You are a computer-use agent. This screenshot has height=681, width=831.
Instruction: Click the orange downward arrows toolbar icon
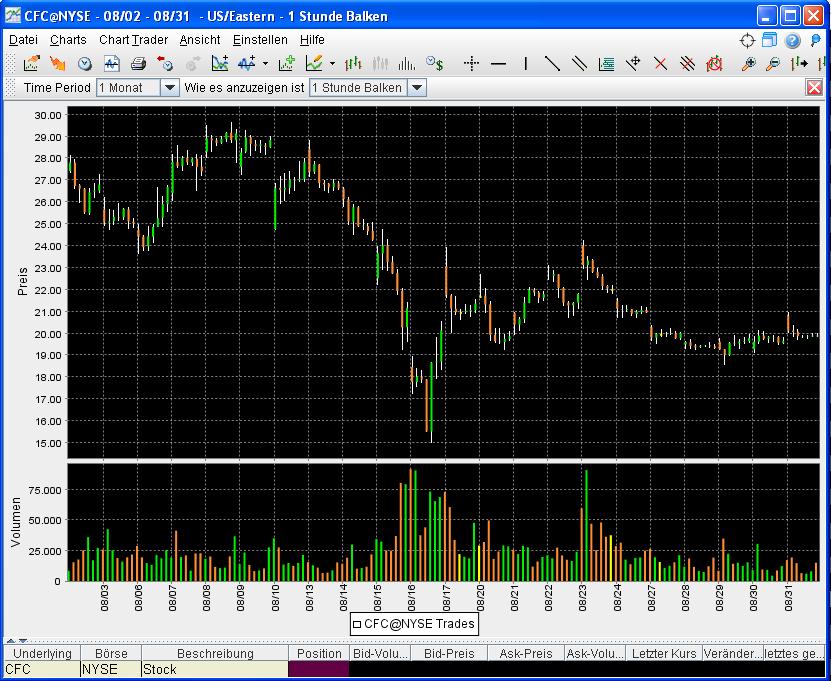(x=58, y=64)
